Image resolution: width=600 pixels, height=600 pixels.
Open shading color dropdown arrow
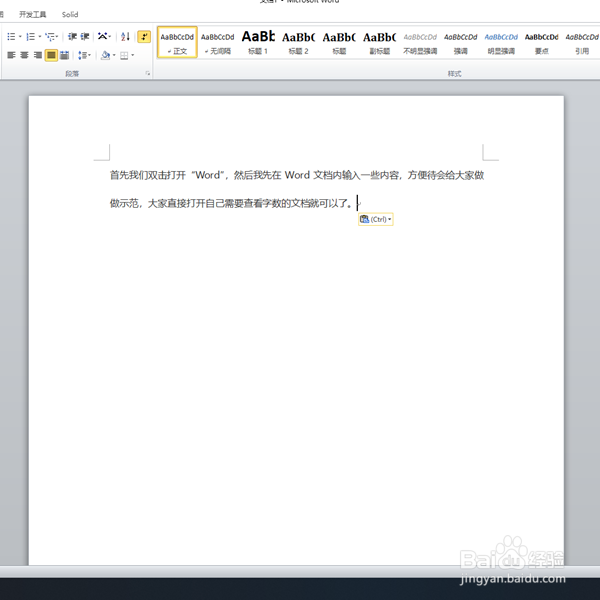point(114,55)
